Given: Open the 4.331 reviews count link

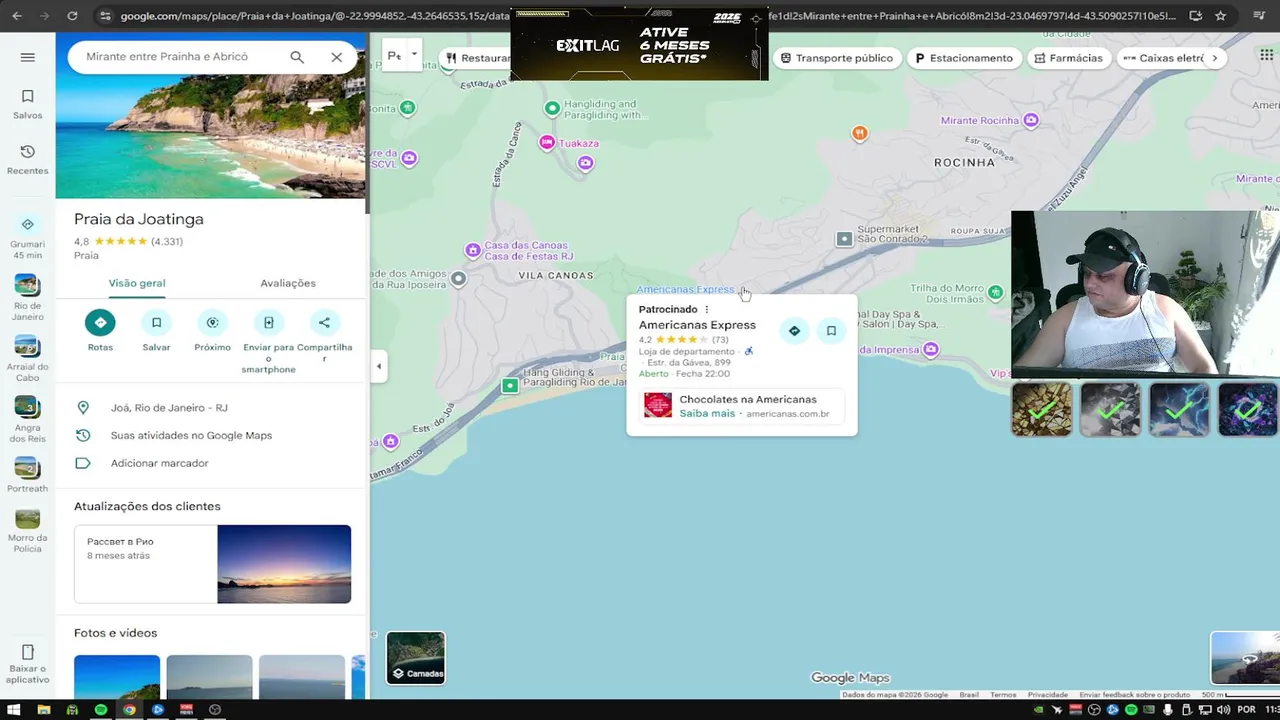Looking at the screenshot, I should tap(167, 241).
